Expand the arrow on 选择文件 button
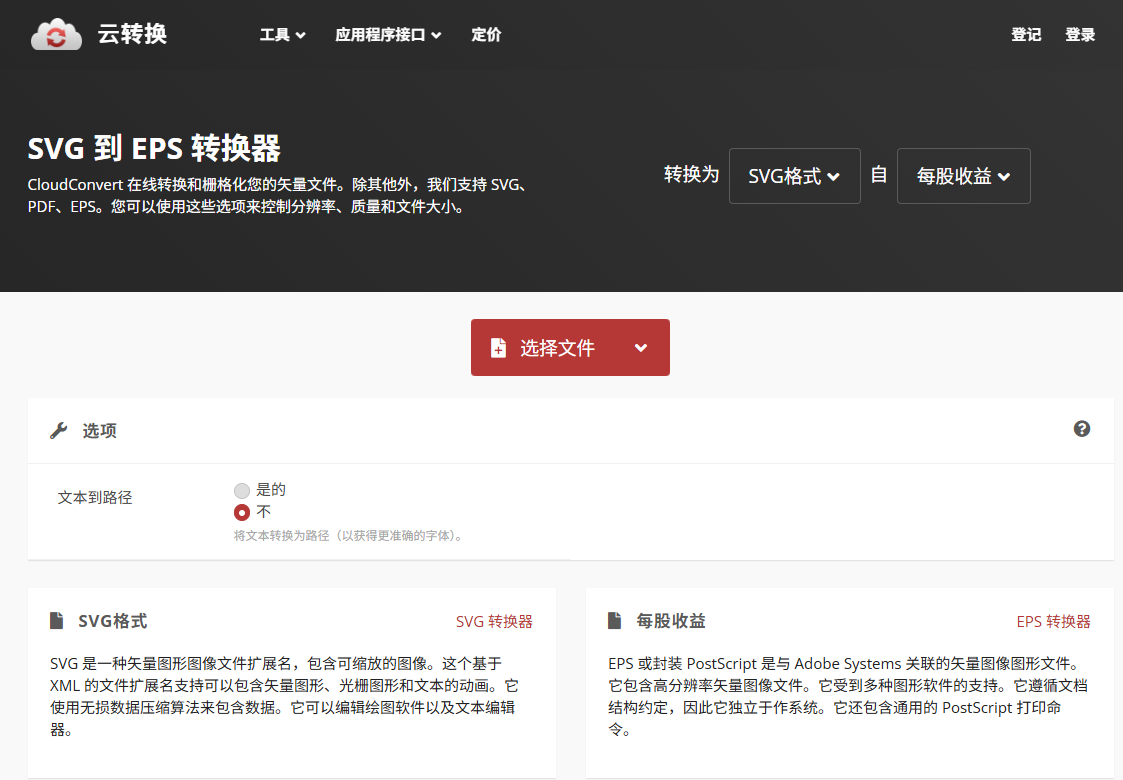 click(x=641, y=348)
